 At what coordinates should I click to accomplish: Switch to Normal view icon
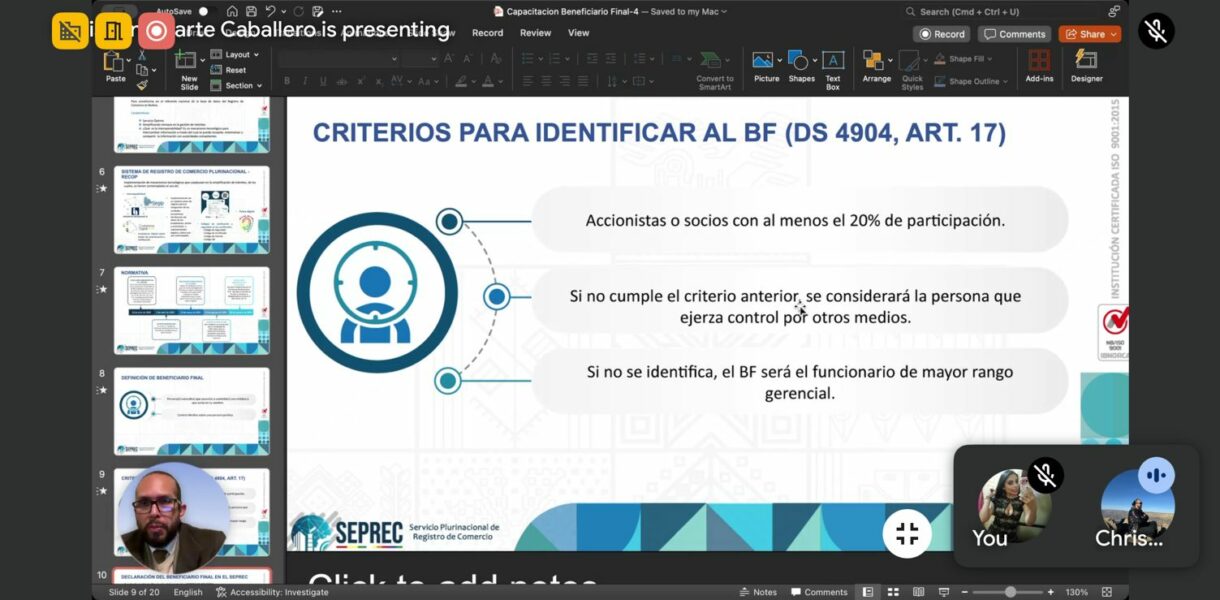pos(867,592)
